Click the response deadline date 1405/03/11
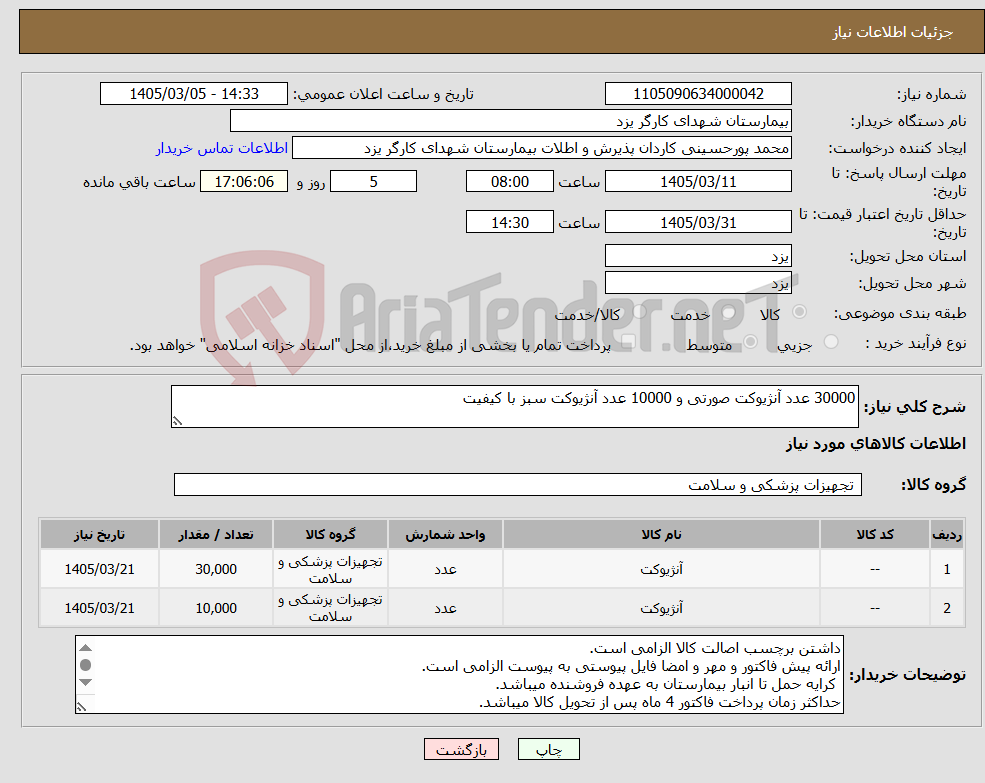 [698, 182]
